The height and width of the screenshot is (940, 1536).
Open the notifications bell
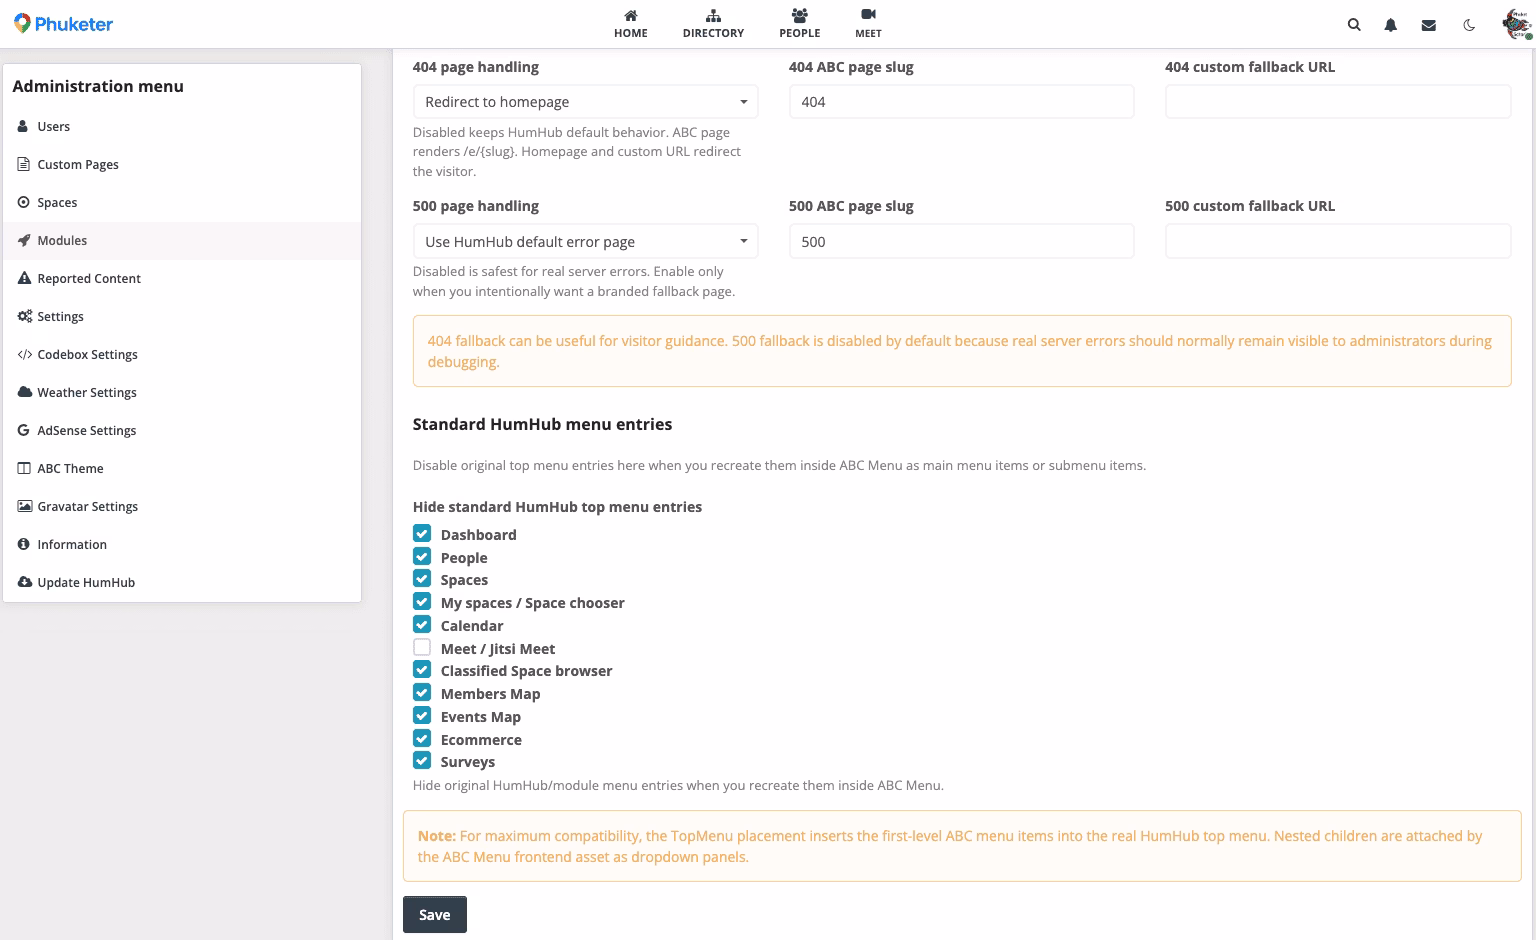[1390, 25]
